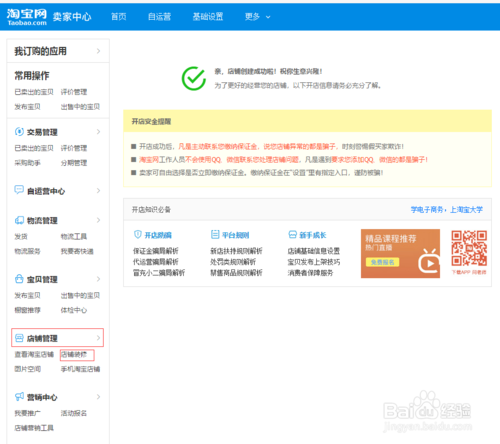Open 发布宝贝 under 宝贝管理
Image resolution: width=500 pixels, height=444 pixels.
(x=27, y=295)
